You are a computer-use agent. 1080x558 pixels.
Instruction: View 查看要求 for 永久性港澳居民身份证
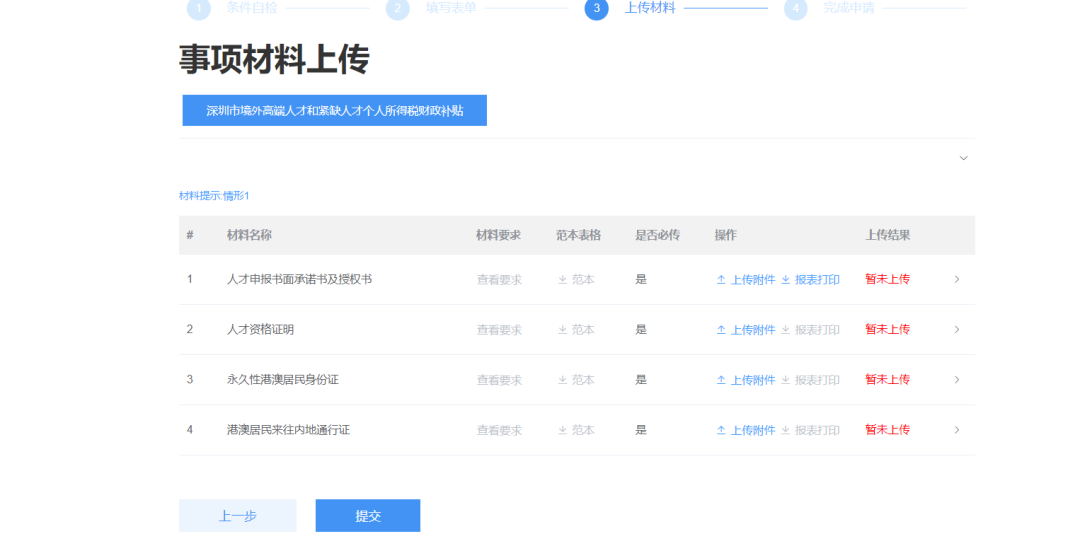point(499,380)
